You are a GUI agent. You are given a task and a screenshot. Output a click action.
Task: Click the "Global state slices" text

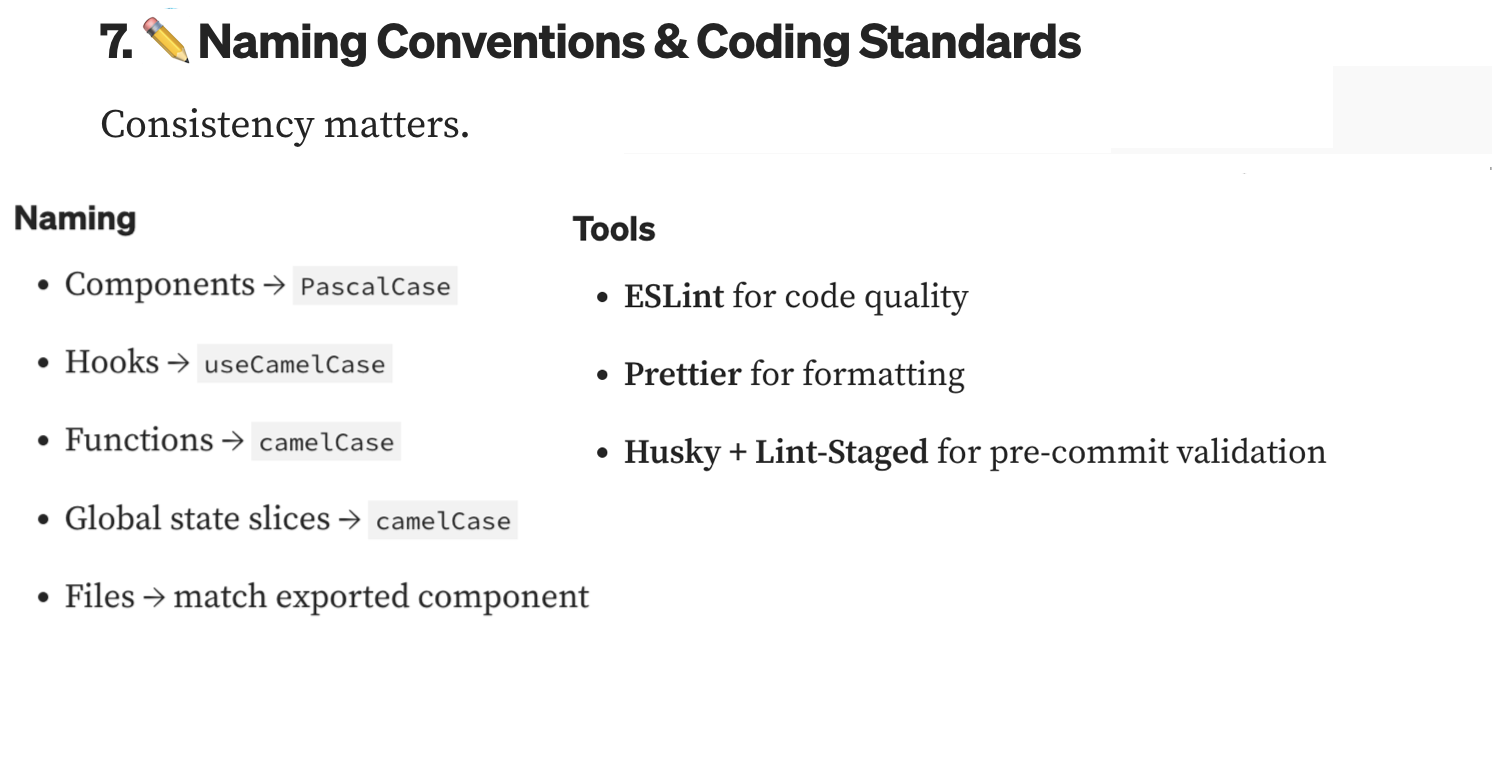pyautogui.click(x=197, y=518)
